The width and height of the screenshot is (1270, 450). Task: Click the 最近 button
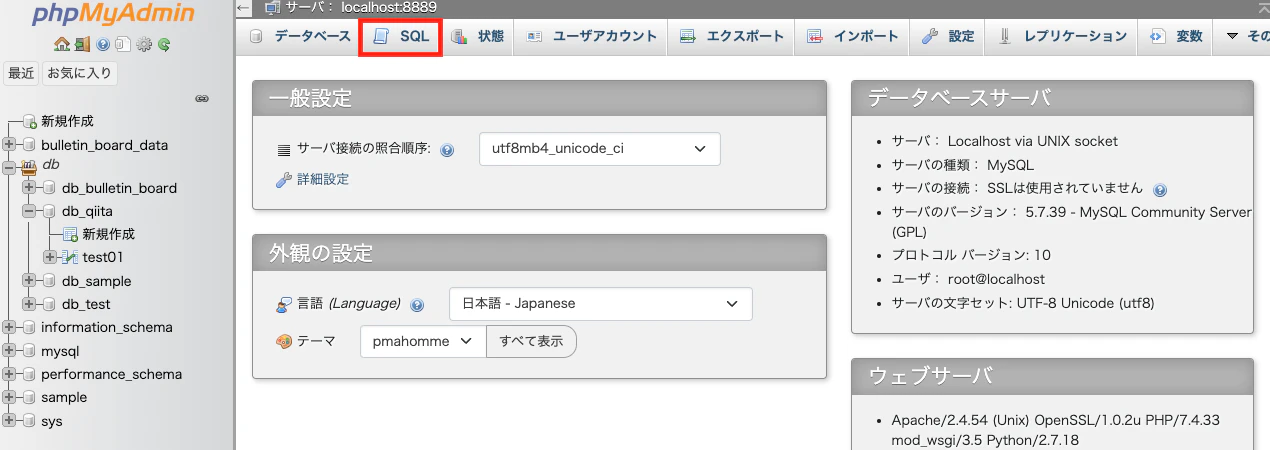[22, 73]
